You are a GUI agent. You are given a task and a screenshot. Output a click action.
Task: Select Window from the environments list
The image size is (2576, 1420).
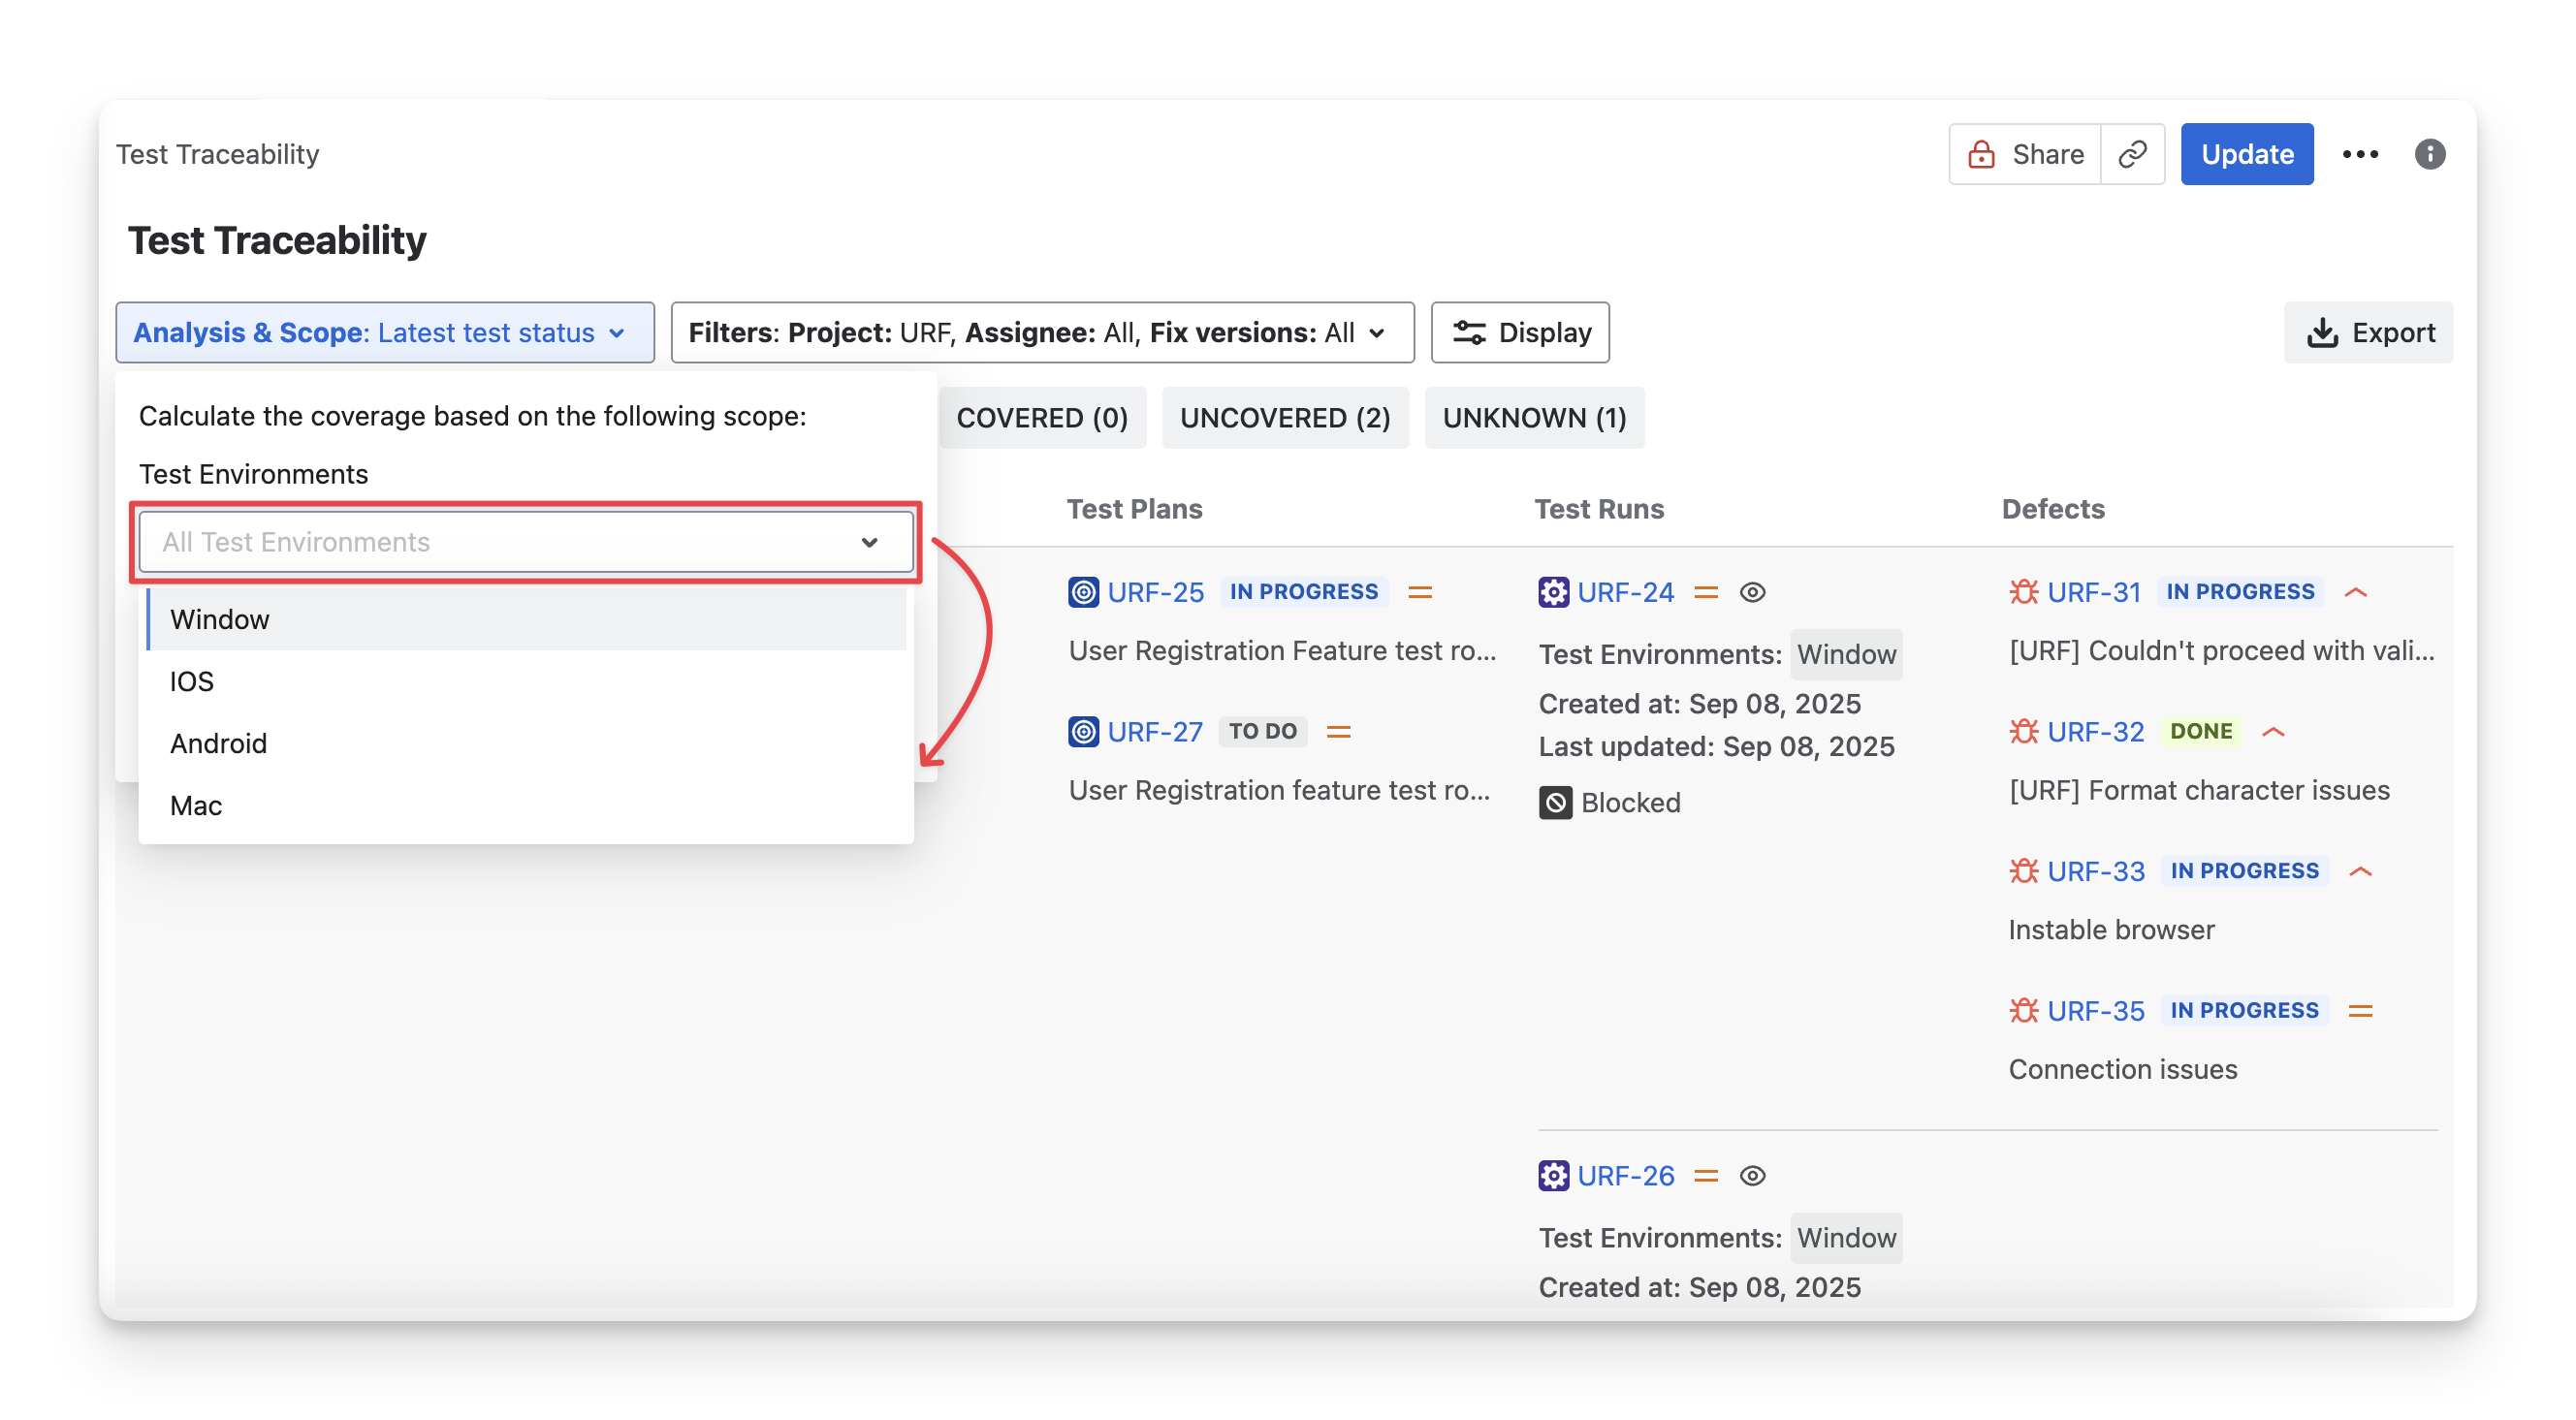tap(525, 620)
